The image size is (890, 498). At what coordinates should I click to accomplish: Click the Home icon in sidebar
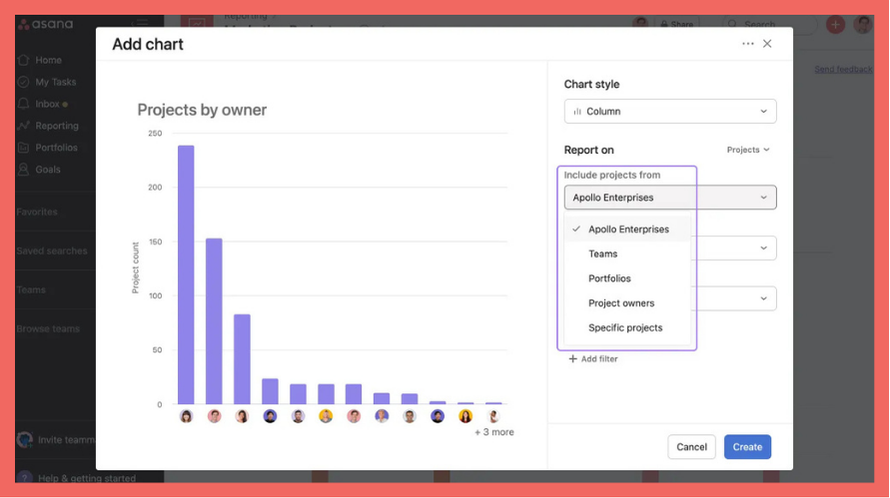(24, 60)
